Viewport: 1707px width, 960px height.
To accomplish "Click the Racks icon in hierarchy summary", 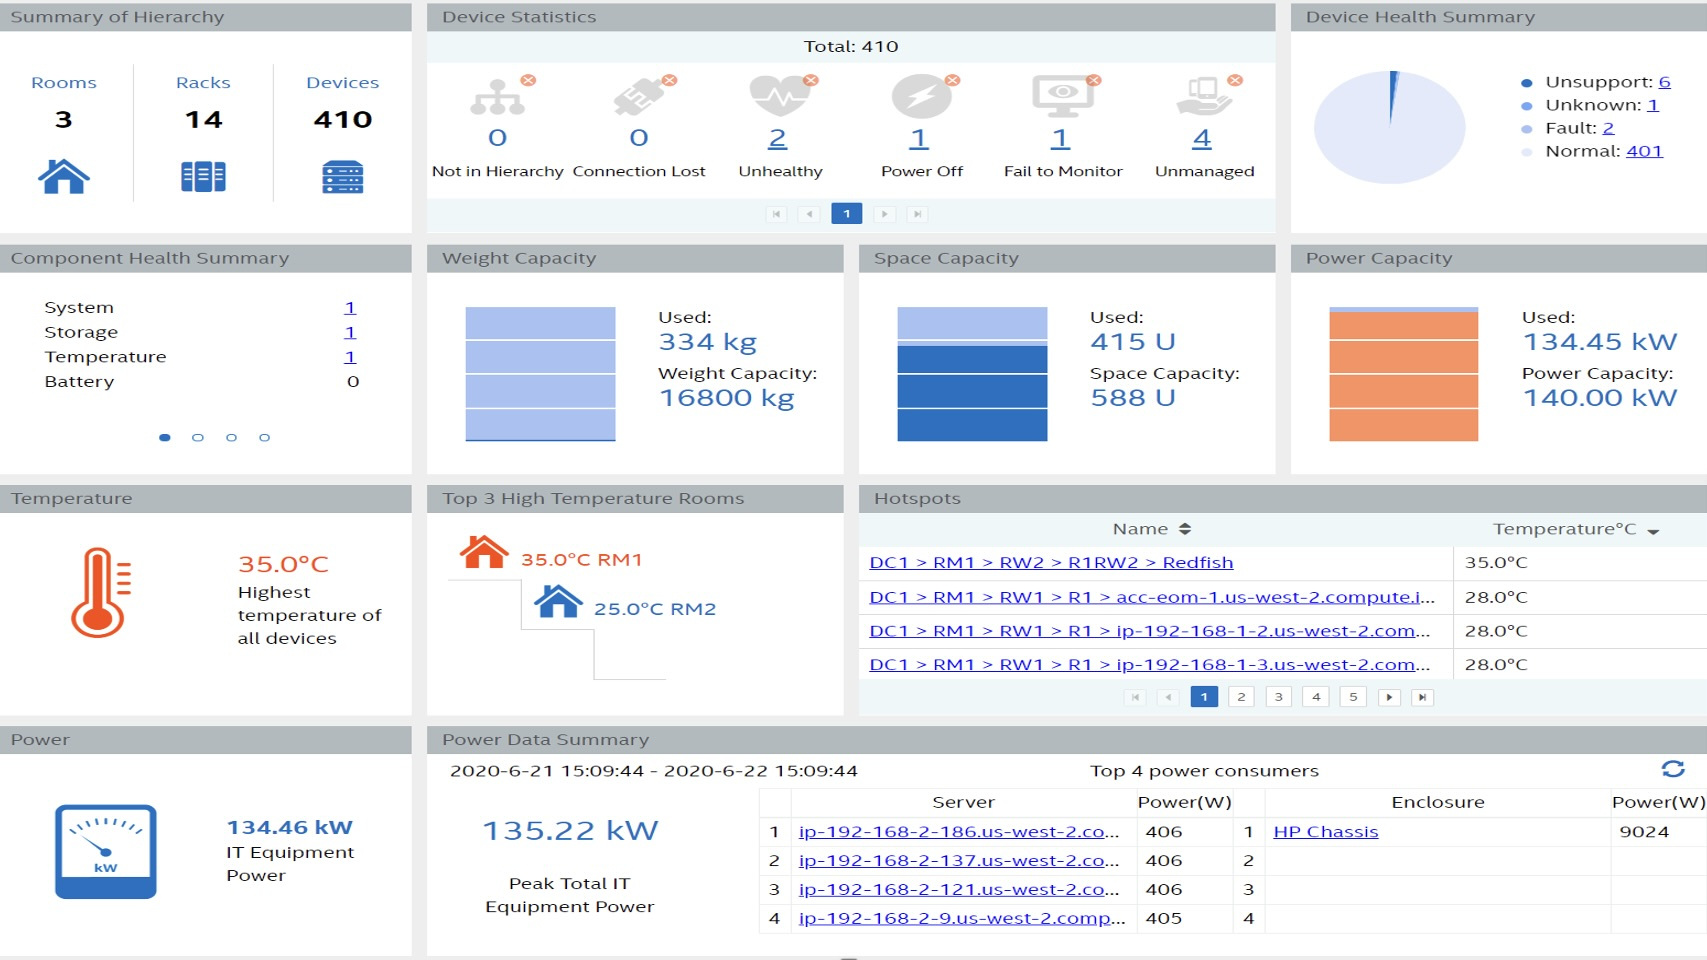I will click(x=203, y=177).
